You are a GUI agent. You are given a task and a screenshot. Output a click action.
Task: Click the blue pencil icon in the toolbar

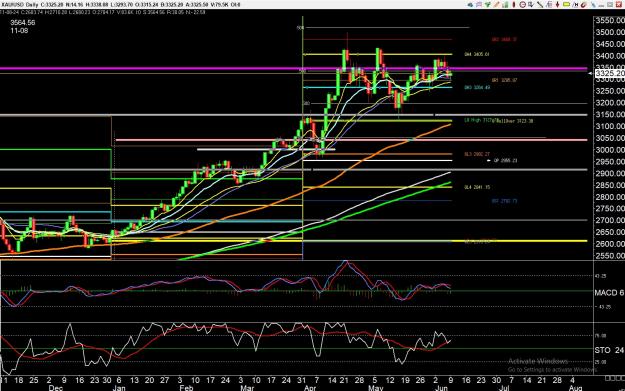coord(593,4)
